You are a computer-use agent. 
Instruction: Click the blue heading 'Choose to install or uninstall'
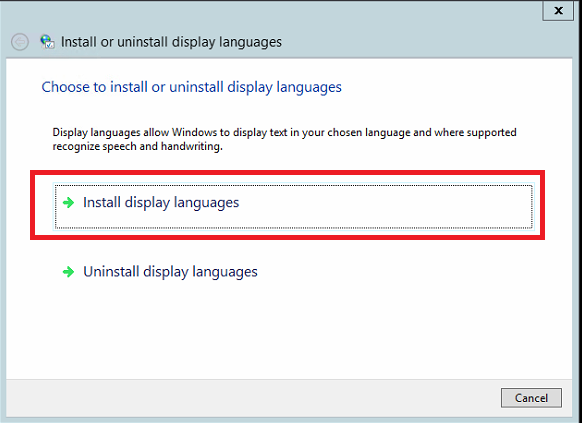point(192,87)
